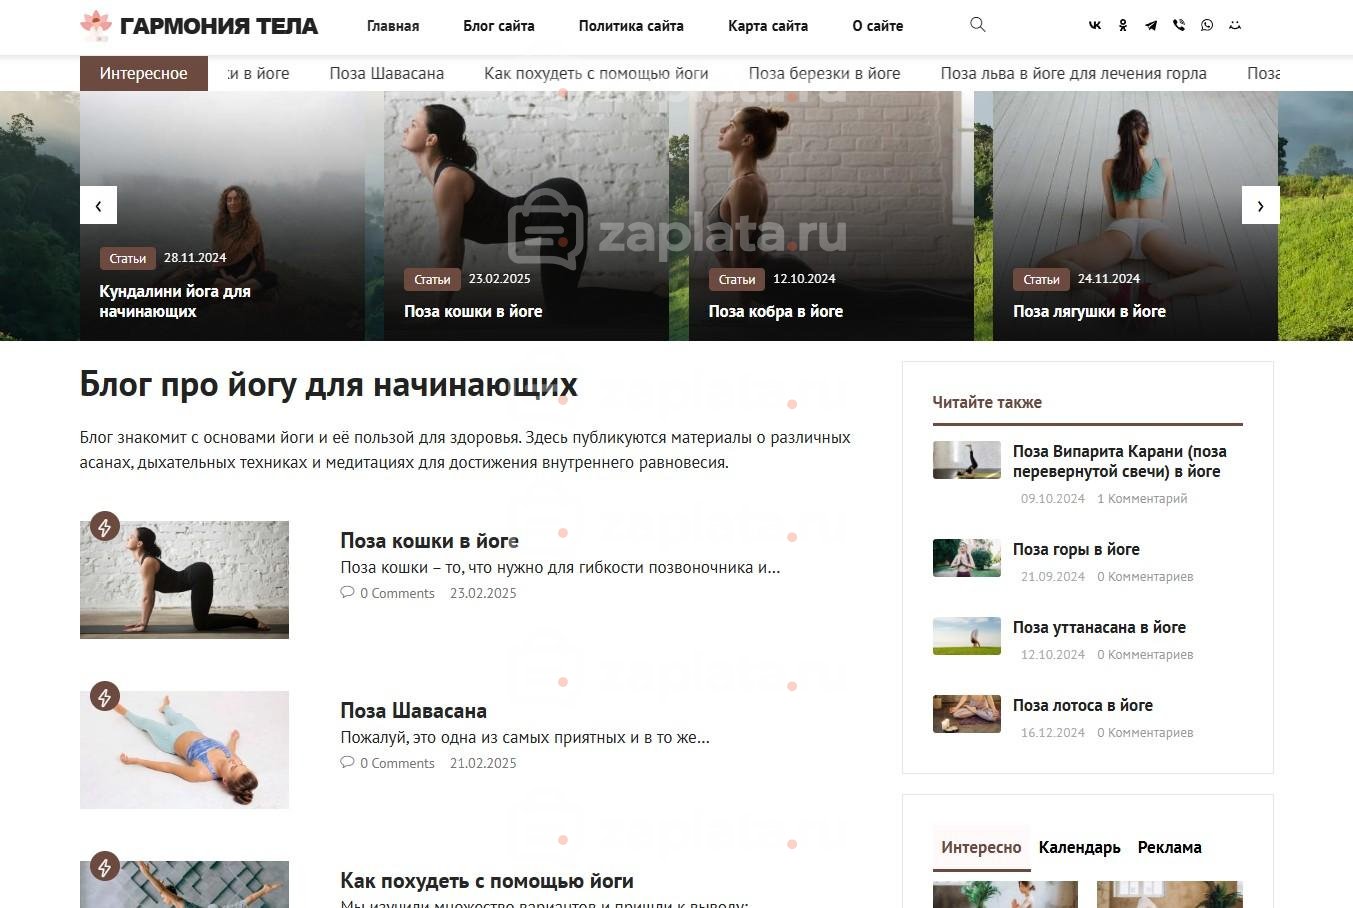This screenshot has width=1353, height=908.
Task: Click Поза лотоса sidebar thumbnail
Action: [x=967, y=714]
